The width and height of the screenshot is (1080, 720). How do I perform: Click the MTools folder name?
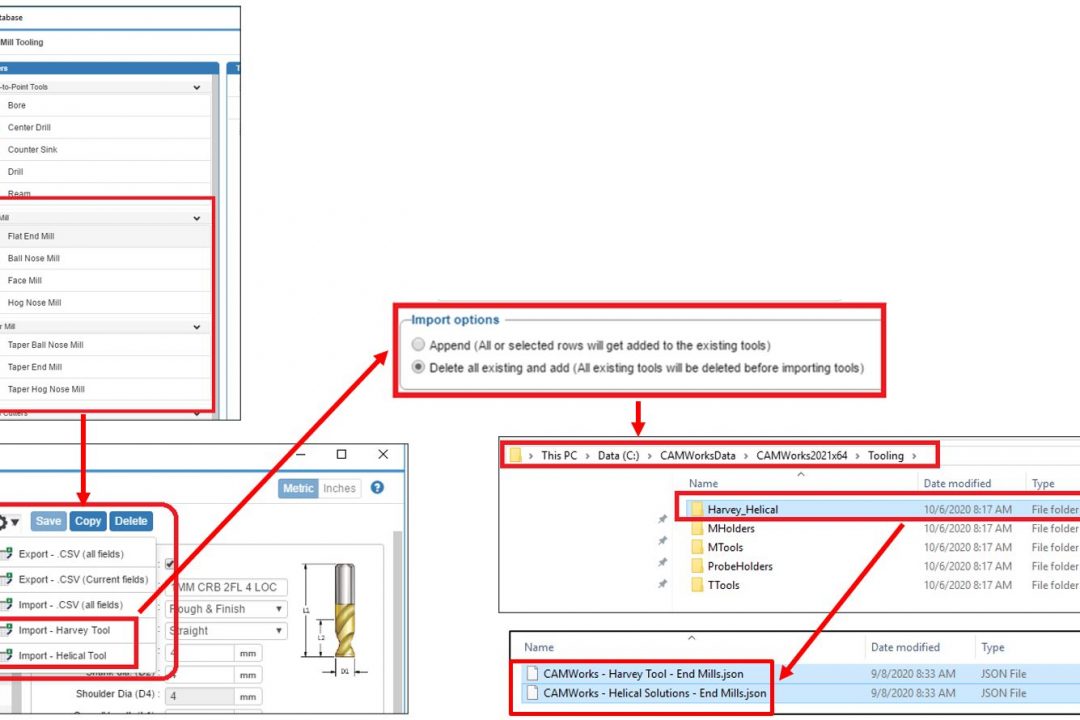[x=725, y=548]
